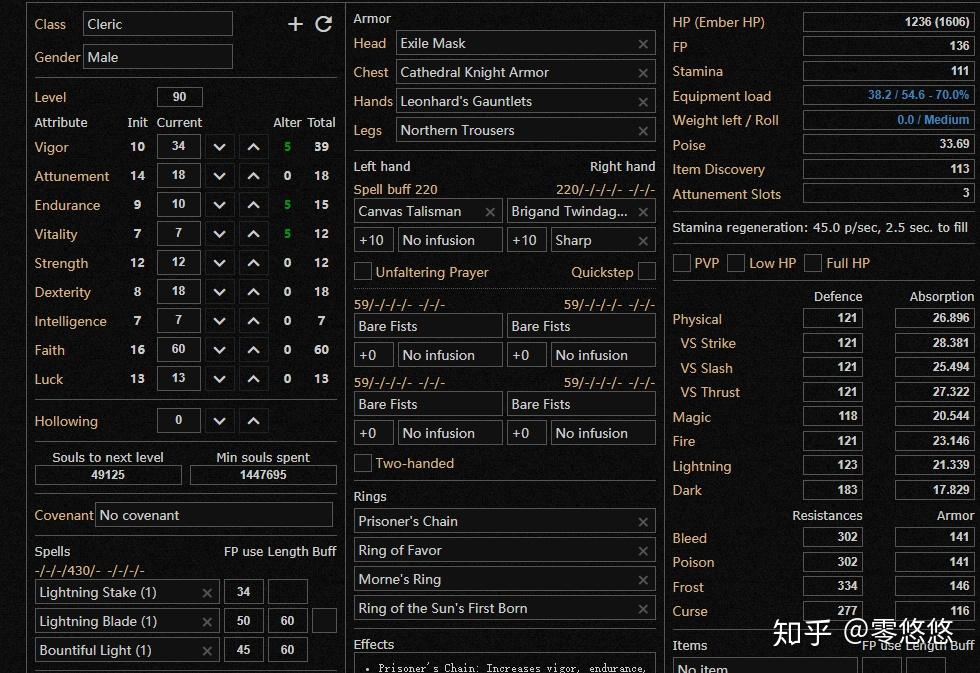980x673 pixels.
Task: Remove Morne's Ring
Action: (x=642, y=580)
